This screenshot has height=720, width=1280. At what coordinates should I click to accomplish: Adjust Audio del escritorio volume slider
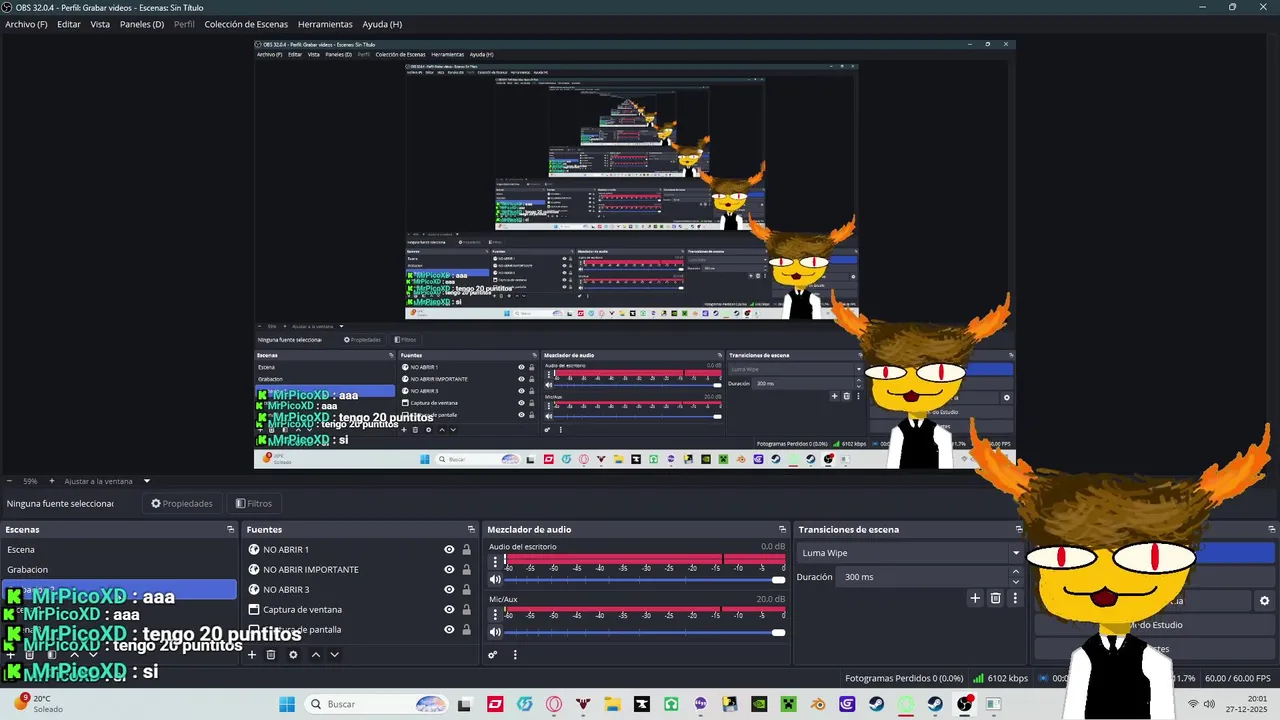click(645, 580)
